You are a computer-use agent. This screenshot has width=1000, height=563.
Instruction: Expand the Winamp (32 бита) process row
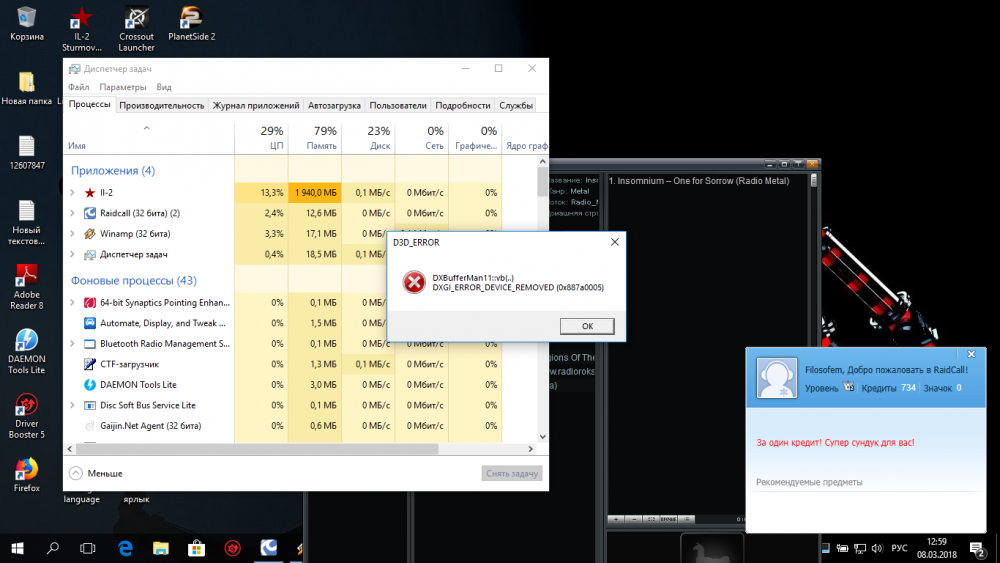(72, 234)
